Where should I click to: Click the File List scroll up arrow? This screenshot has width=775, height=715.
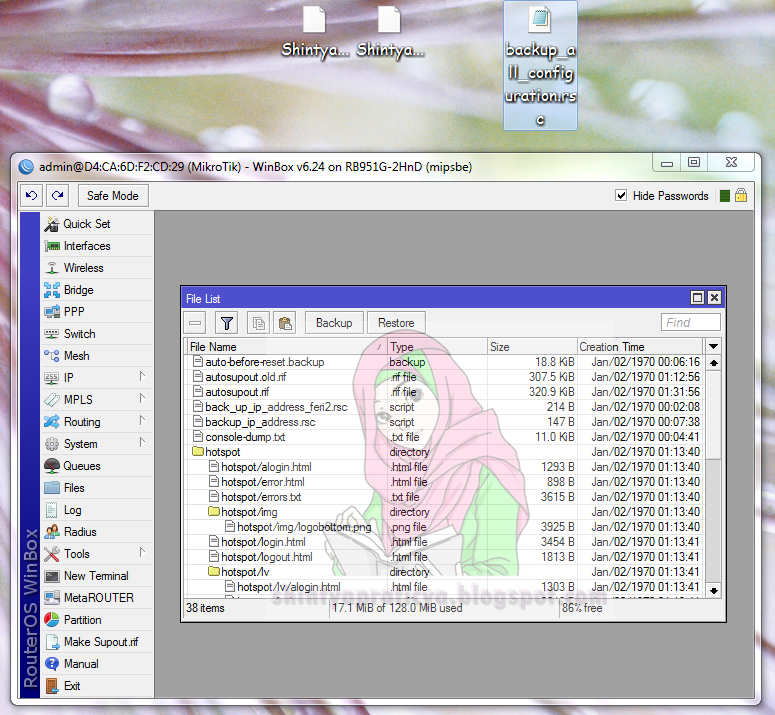pyautogui.click(x=713, y=363)
